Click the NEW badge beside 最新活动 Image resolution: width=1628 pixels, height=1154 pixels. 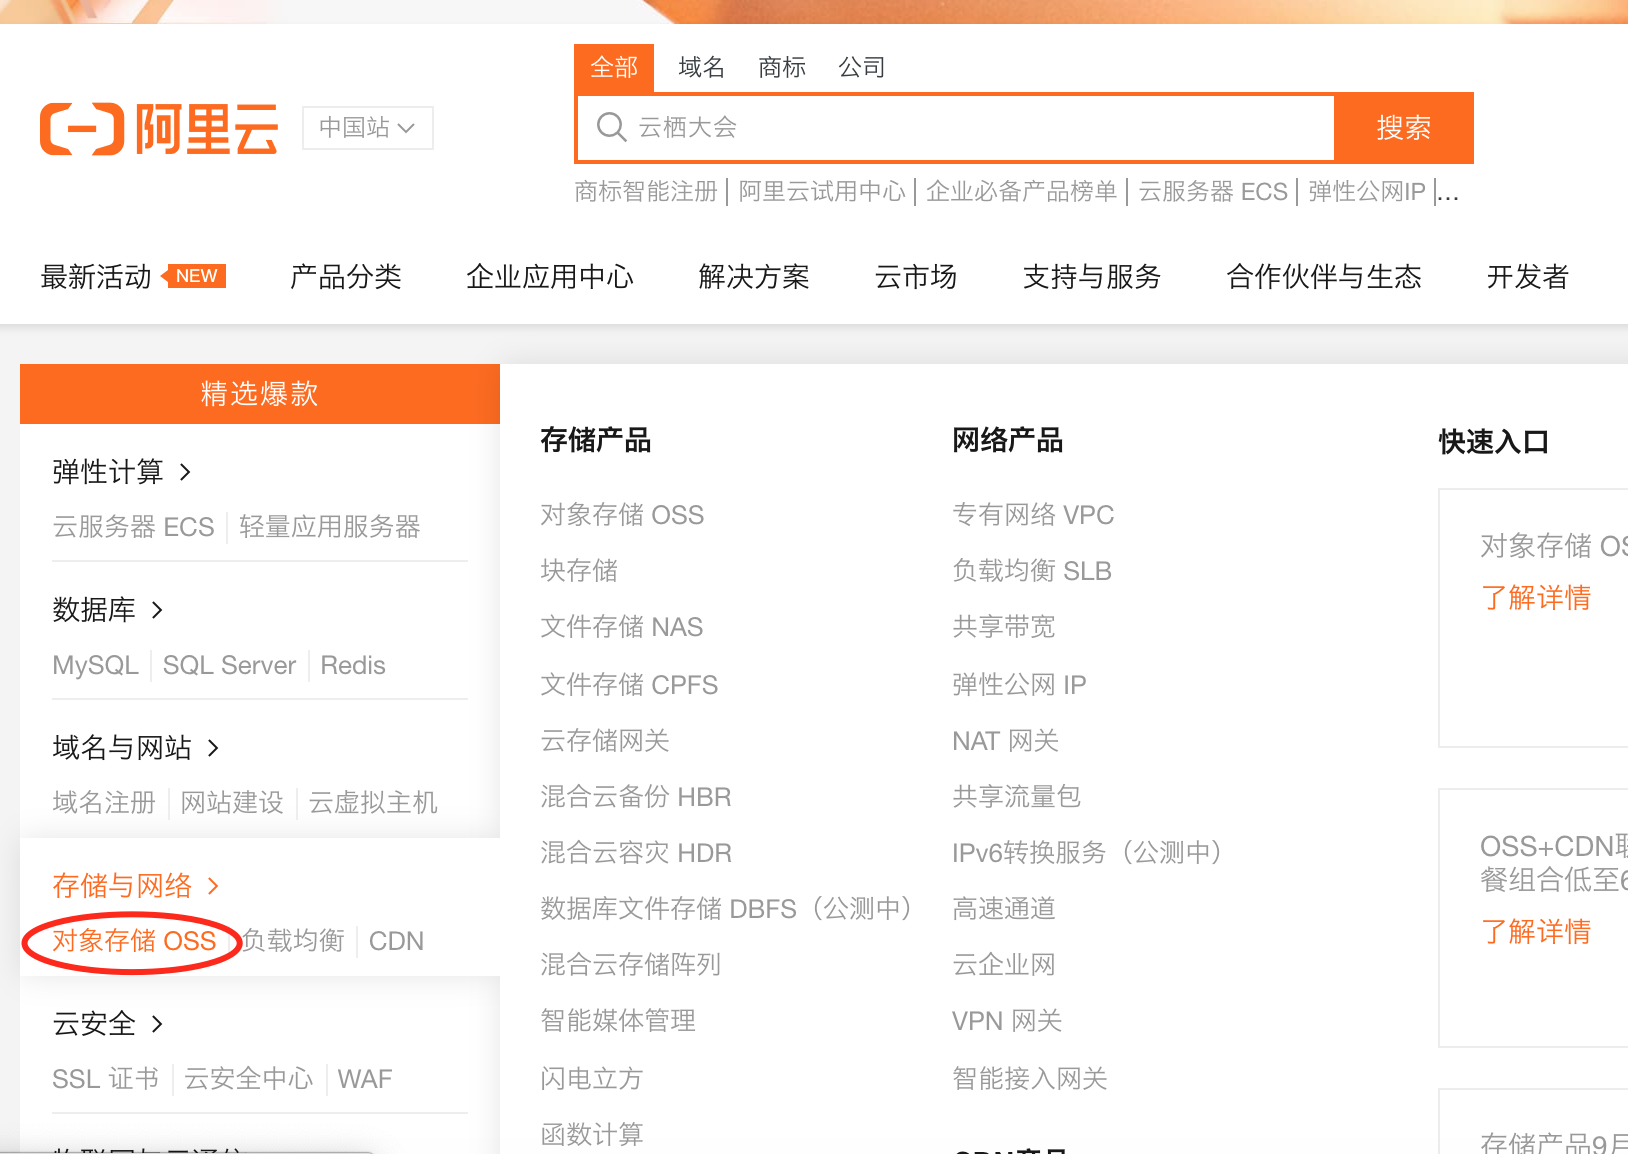click(x=195, y=276)
